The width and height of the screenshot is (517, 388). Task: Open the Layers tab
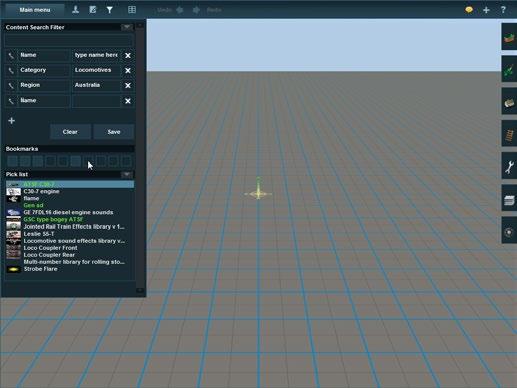click(509, 199)
